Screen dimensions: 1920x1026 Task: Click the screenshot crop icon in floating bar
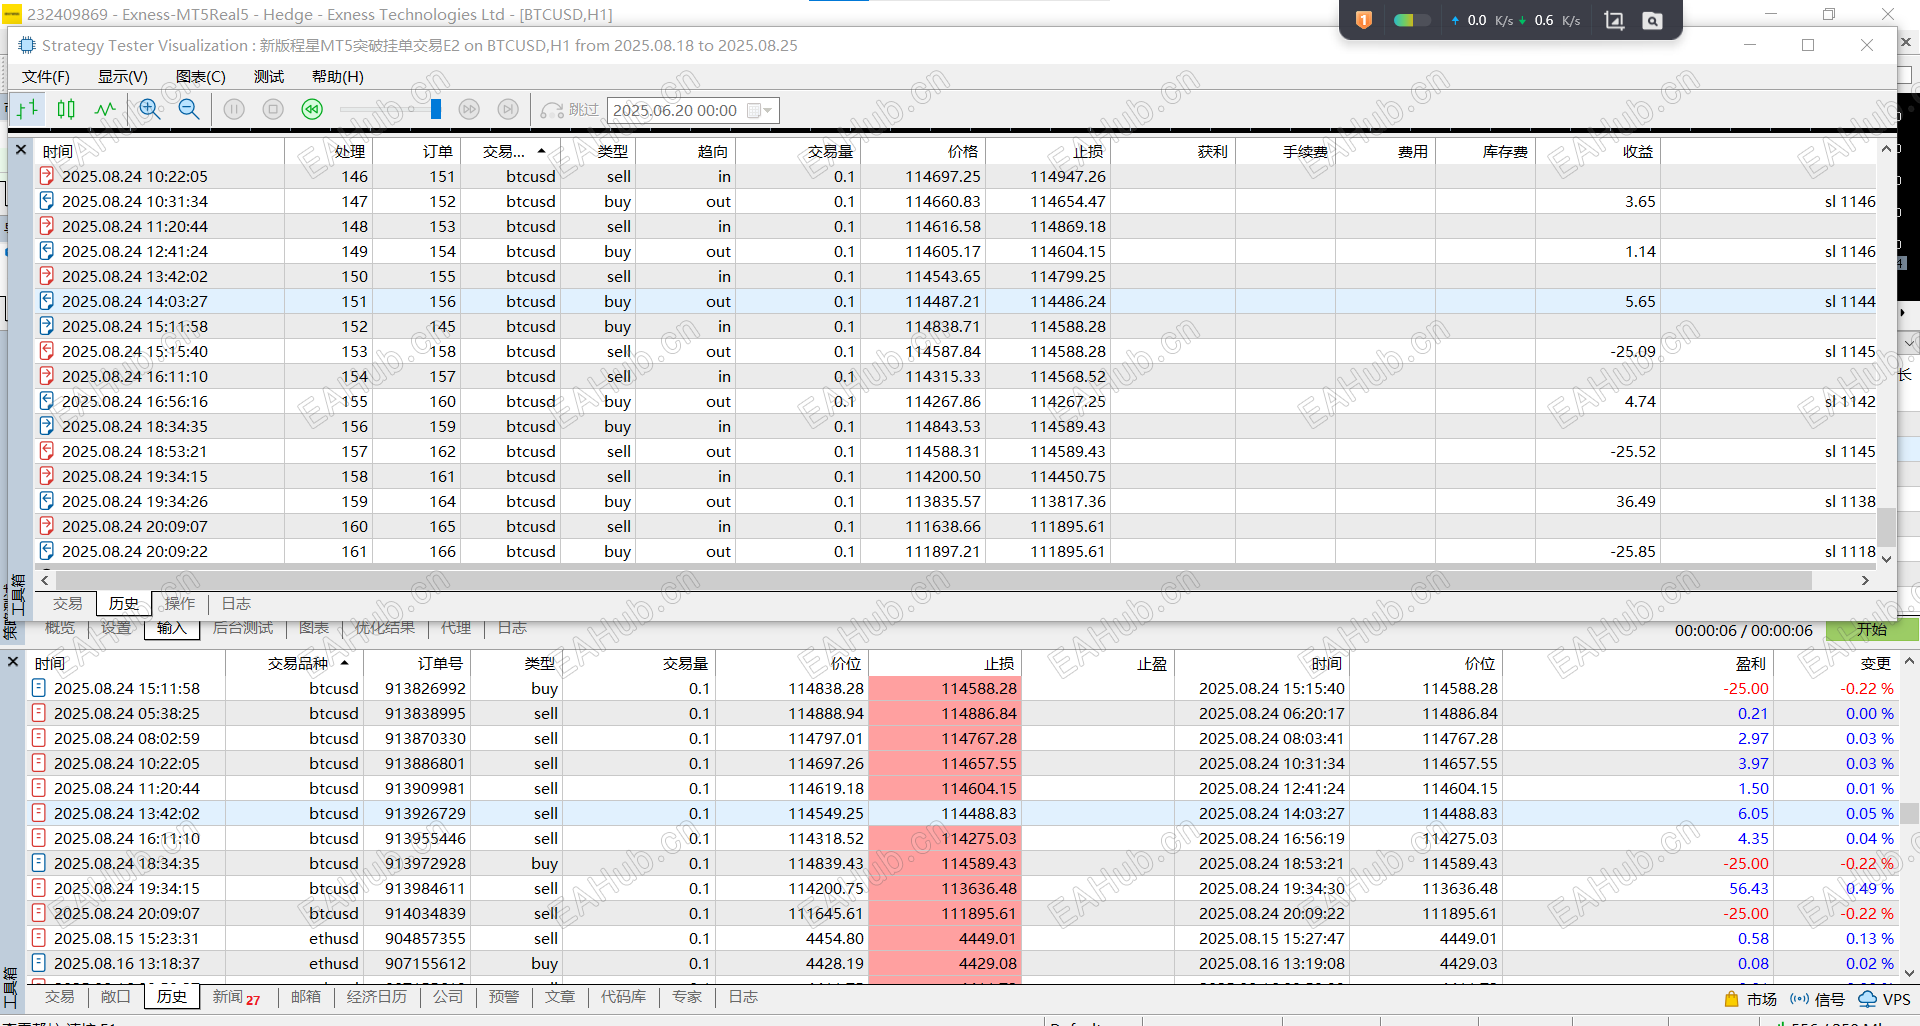[1614, 20]
